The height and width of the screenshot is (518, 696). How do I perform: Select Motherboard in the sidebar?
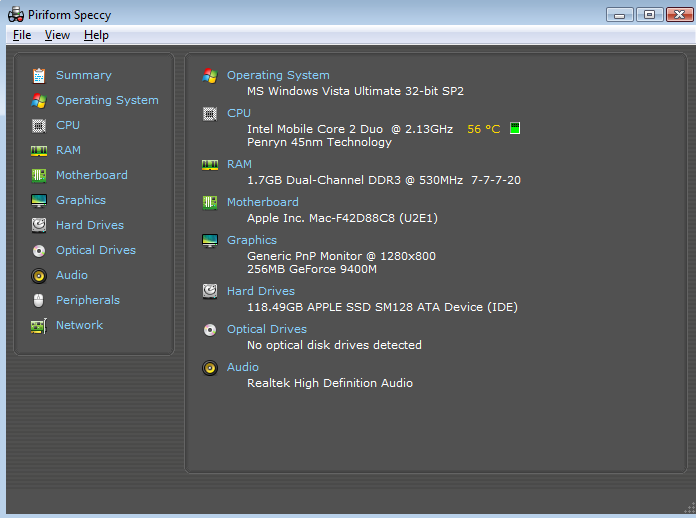pyautogui.click(x=92, y=175)
